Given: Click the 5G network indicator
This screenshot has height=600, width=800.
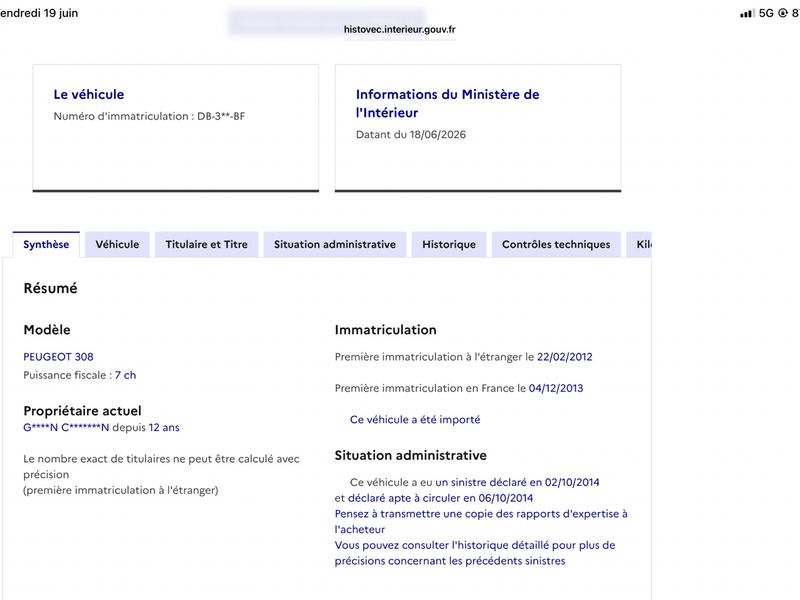Looking at the screenshot, I should coord(766,13).
